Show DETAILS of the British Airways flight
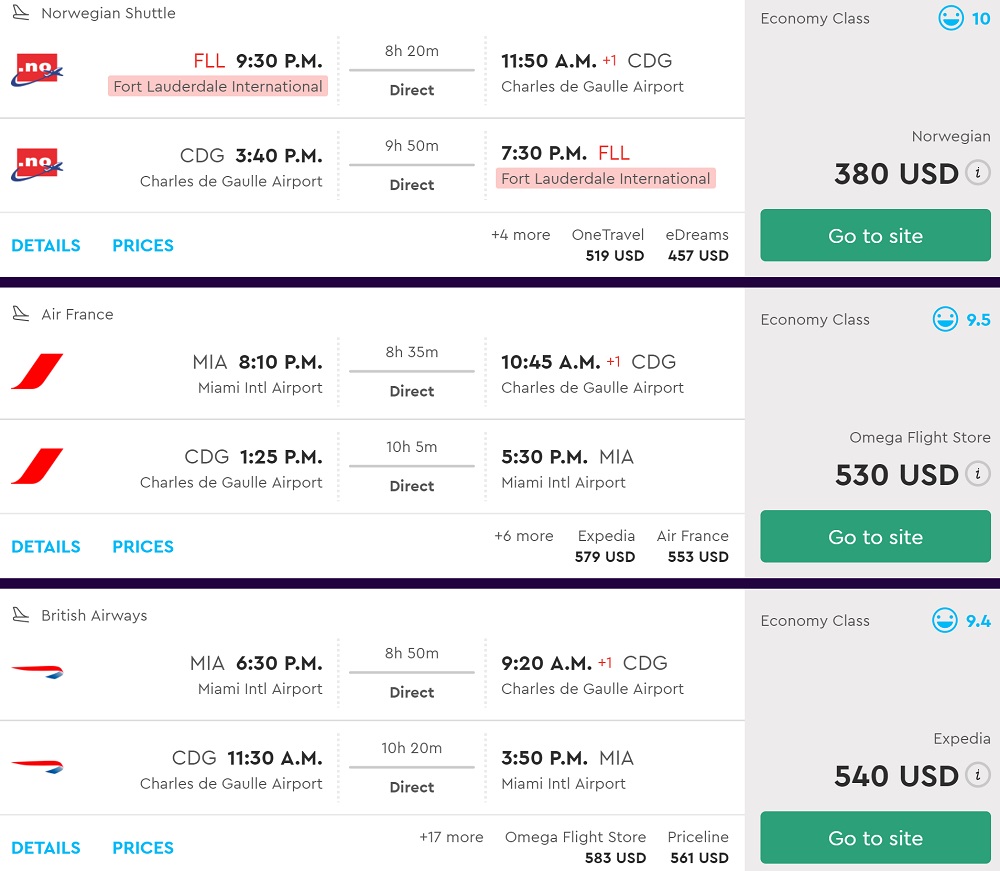 coord(46,848)
